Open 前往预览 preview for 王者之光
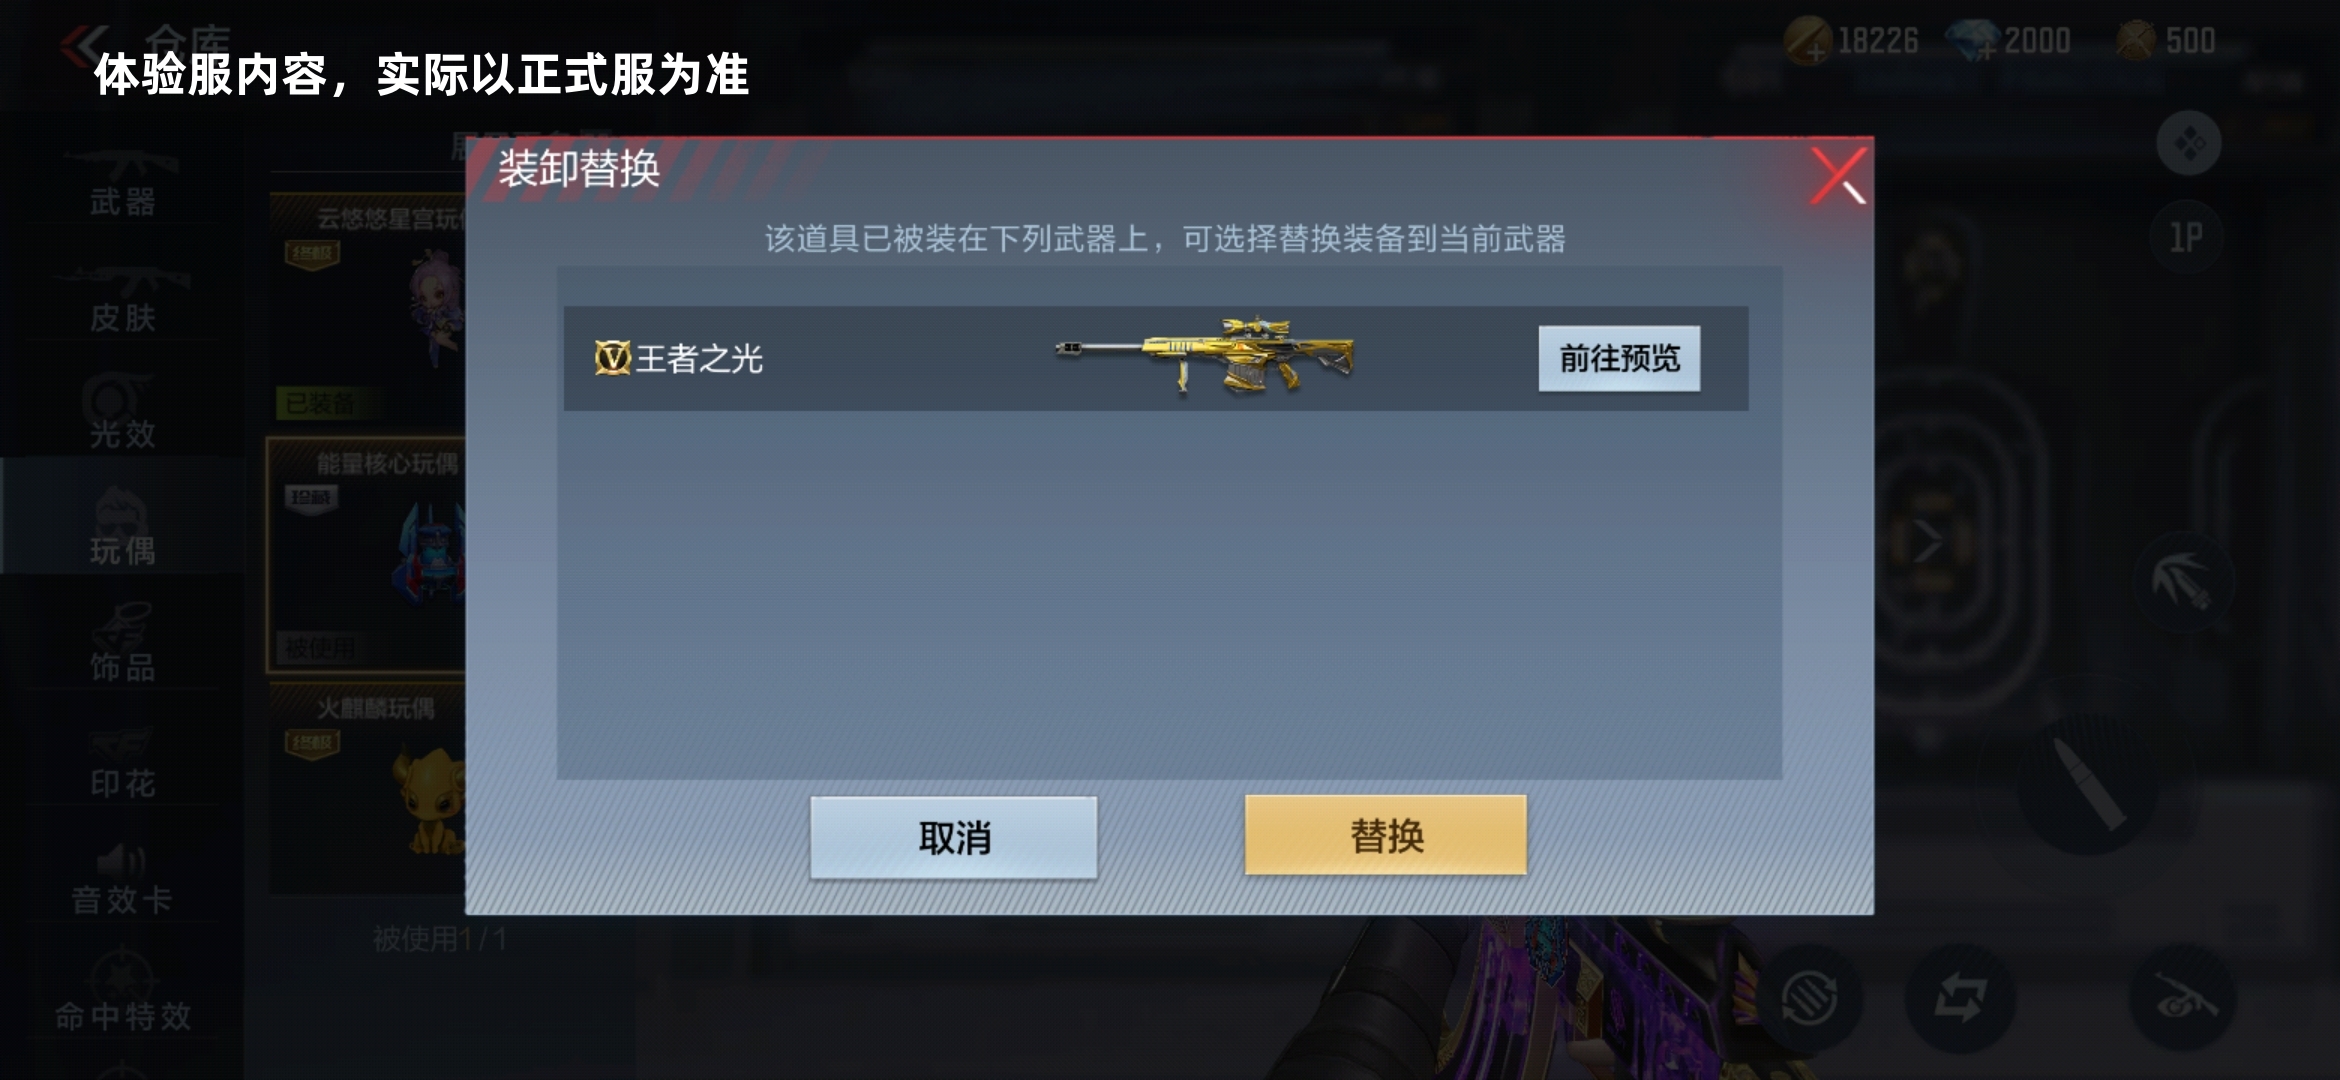The image size is (2340, 1080). 1619,358
